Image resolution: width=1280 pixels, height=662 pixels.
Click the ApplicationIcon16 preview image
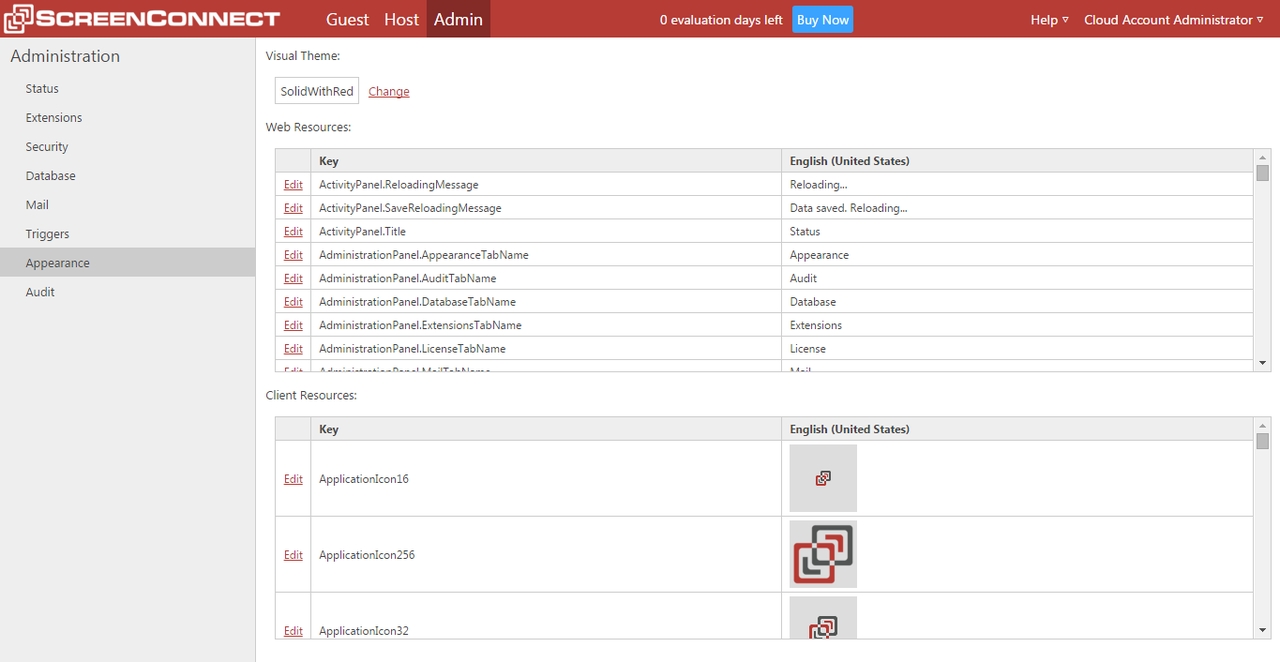coord(822,478)
